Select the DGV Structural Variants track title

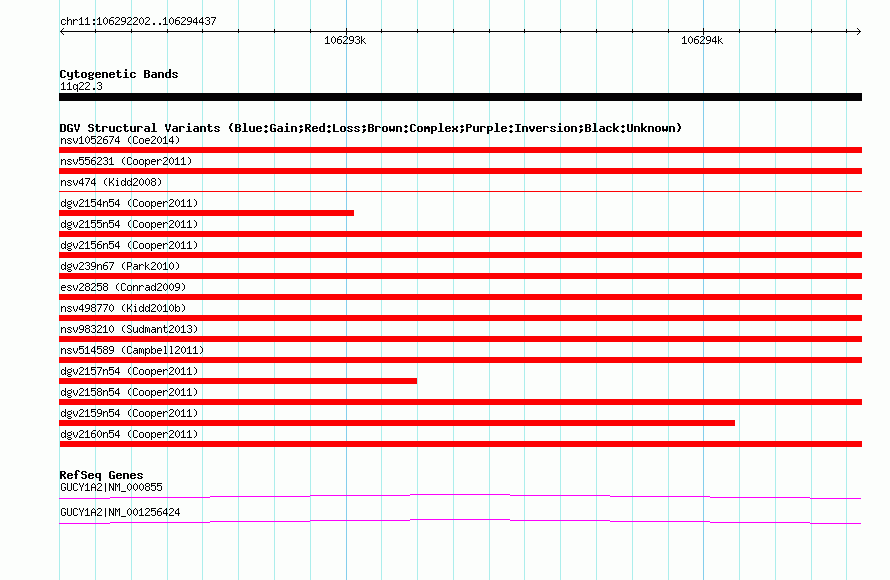pos(371,128)
